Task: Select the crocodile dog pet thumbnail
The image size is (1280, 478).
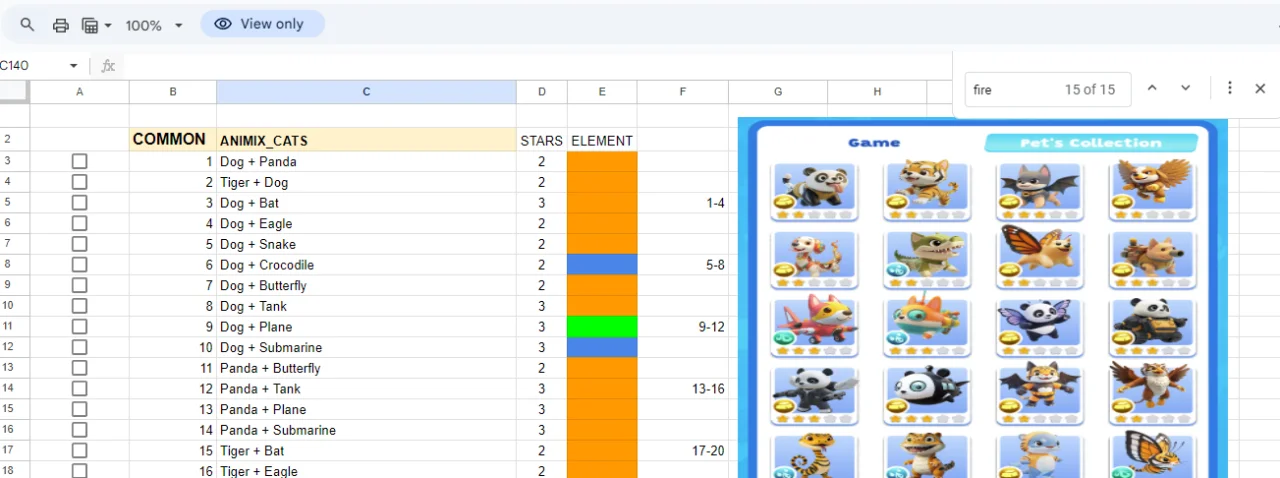Action: click(926, 259)
